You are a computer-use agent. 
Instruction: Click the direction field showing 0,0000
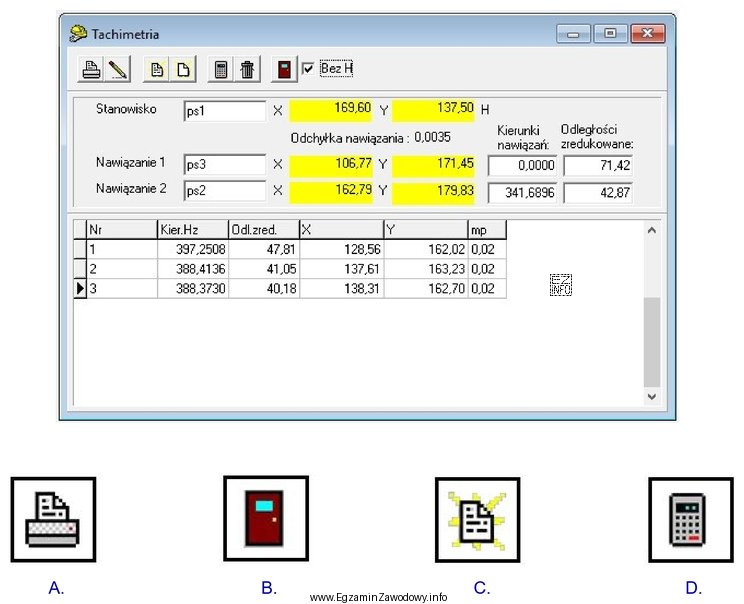pos(522,166)
